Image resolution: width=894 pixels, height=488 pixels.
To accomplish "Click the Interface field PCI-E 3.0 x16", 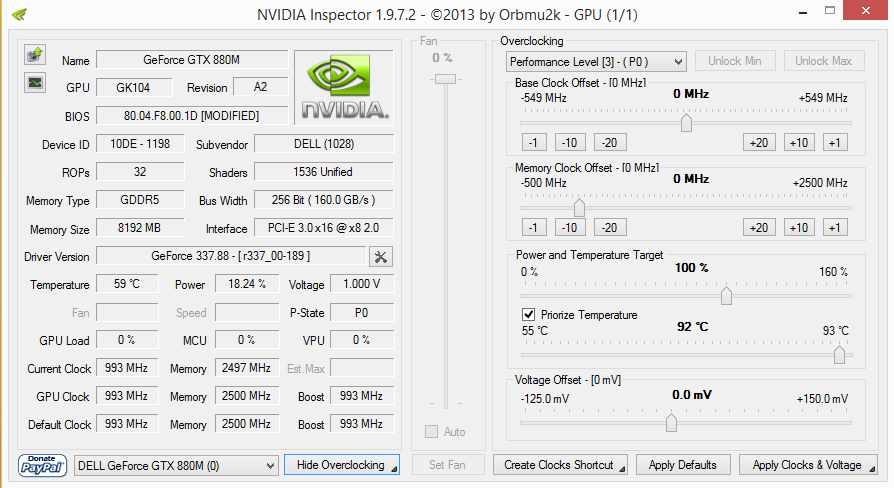I will point(324,228).
